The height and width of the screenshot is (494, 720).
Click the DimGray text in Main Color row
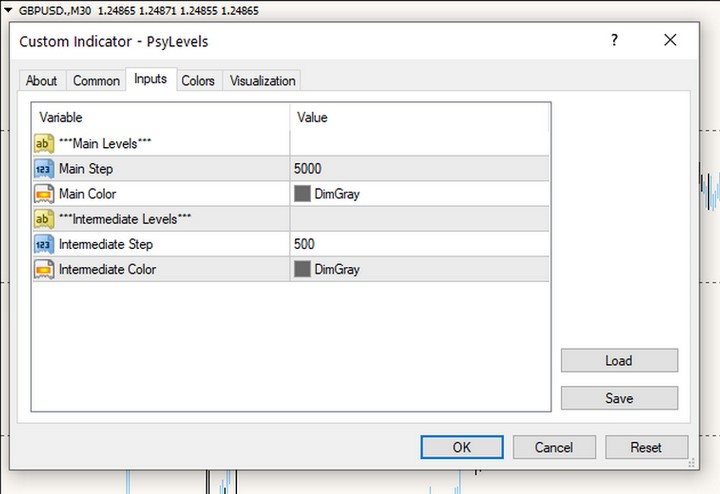(337, 194)
